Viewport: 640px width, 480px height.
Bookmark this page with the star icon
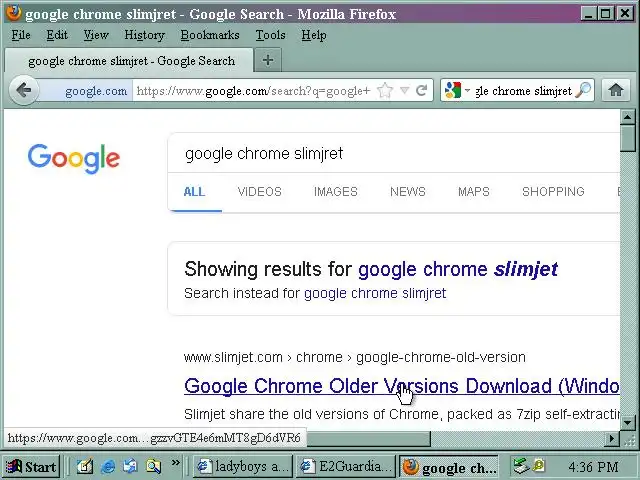(385, 90)
